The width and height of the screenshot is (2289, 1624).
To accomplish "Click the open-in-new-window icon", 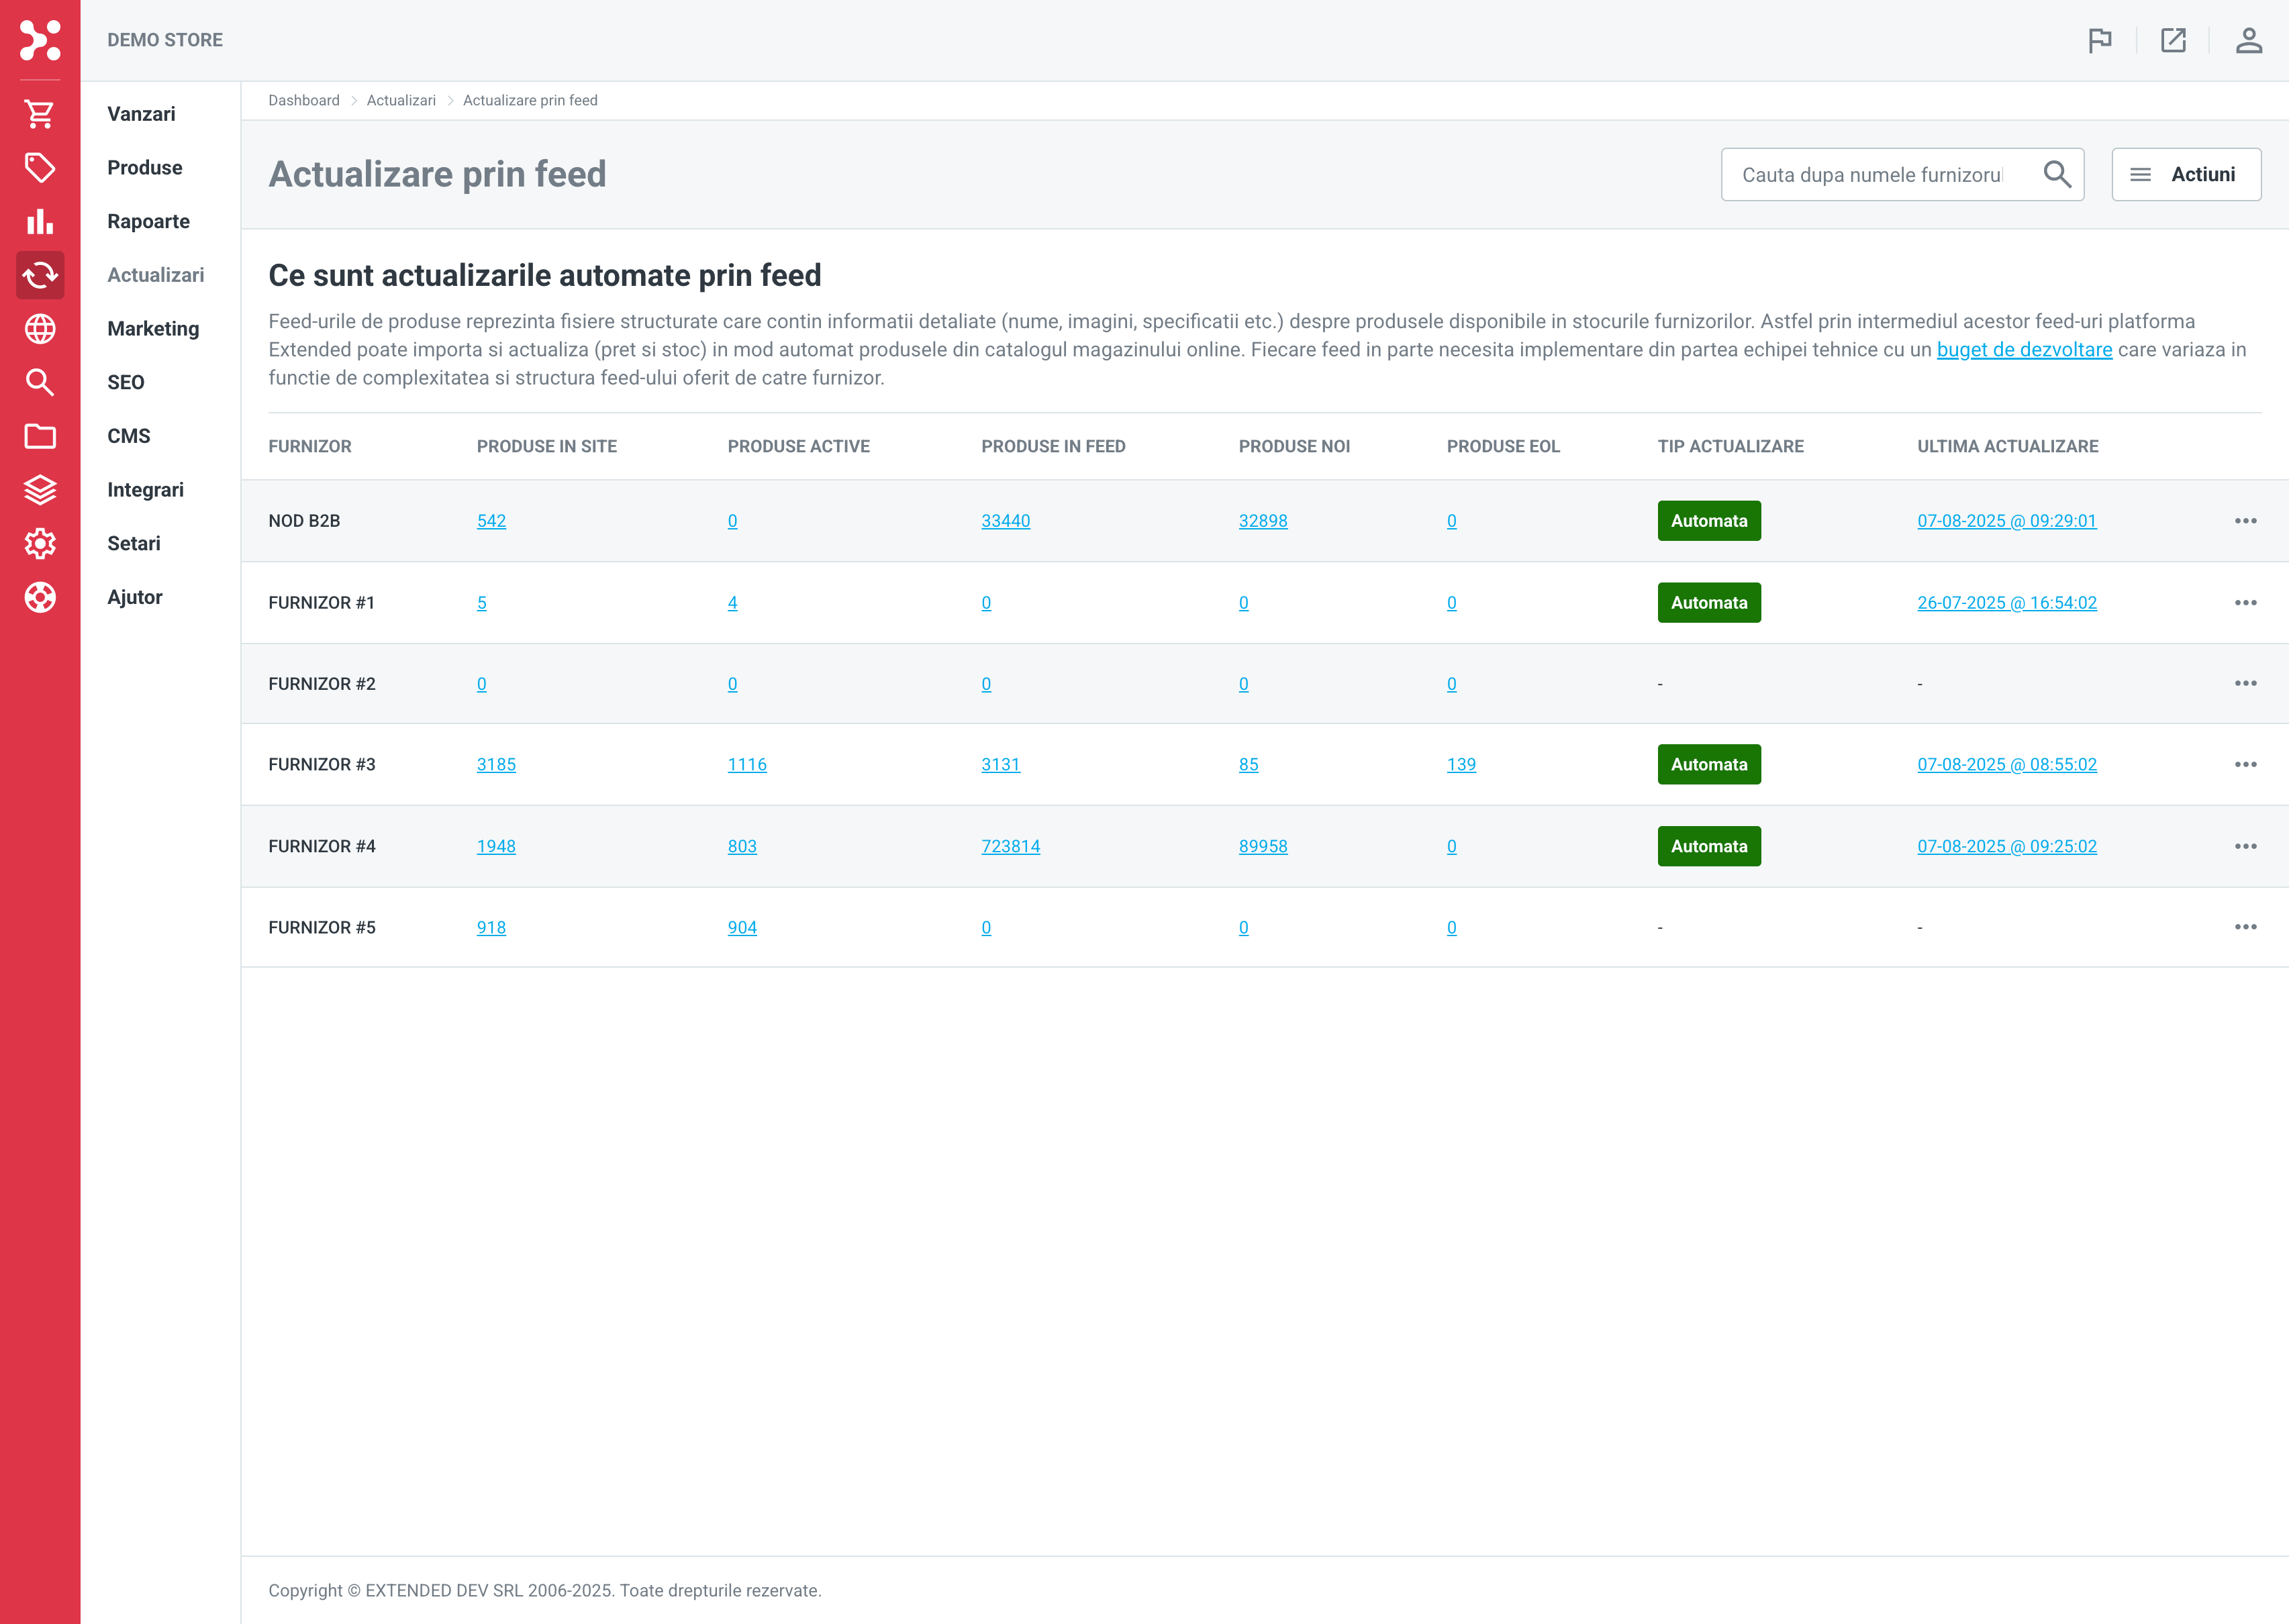I will pyautogui.click(x=2173, y=40).
